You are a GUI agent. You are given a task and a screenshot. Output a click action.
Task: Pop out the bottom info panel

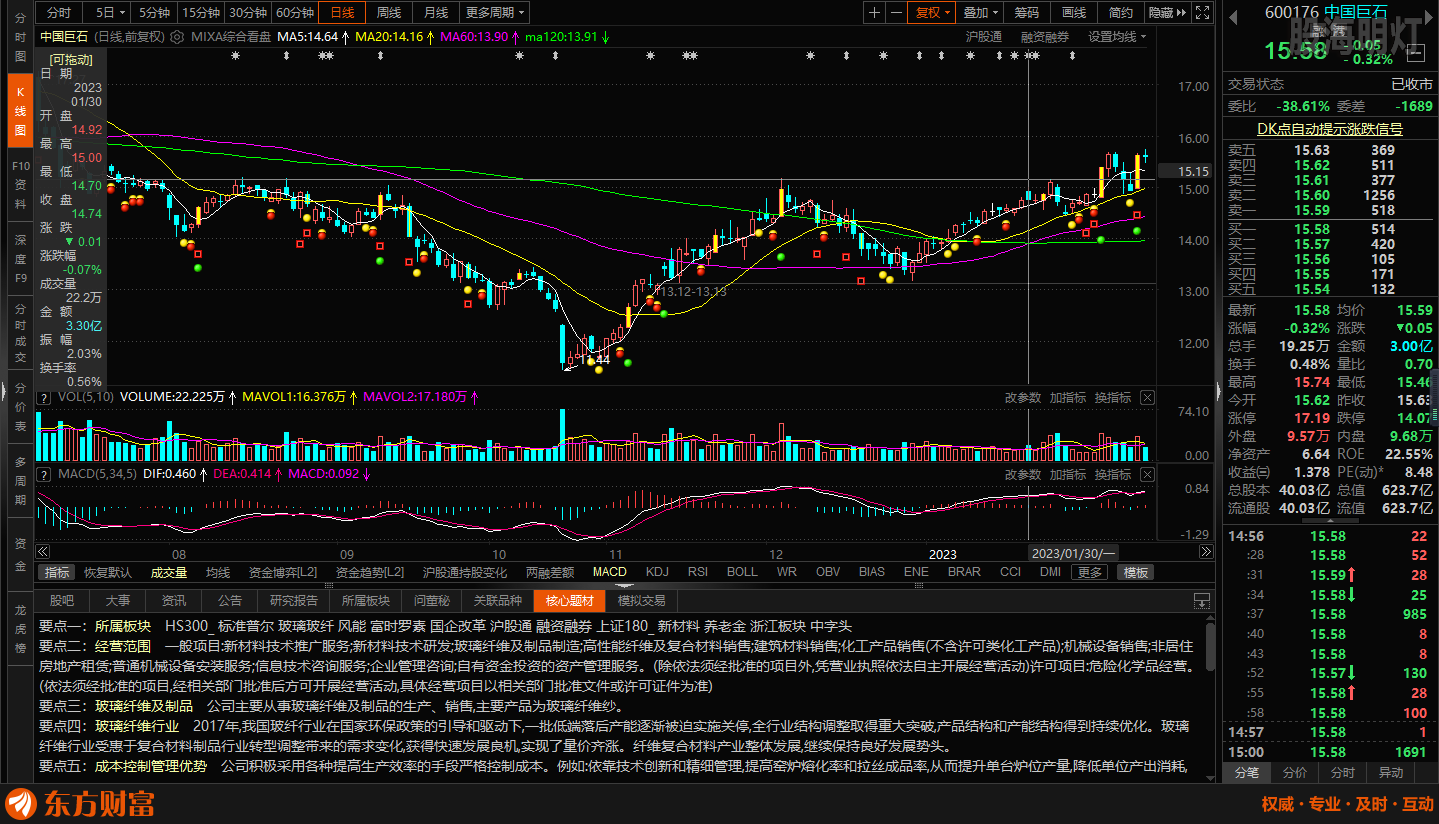pos(1202,601)
